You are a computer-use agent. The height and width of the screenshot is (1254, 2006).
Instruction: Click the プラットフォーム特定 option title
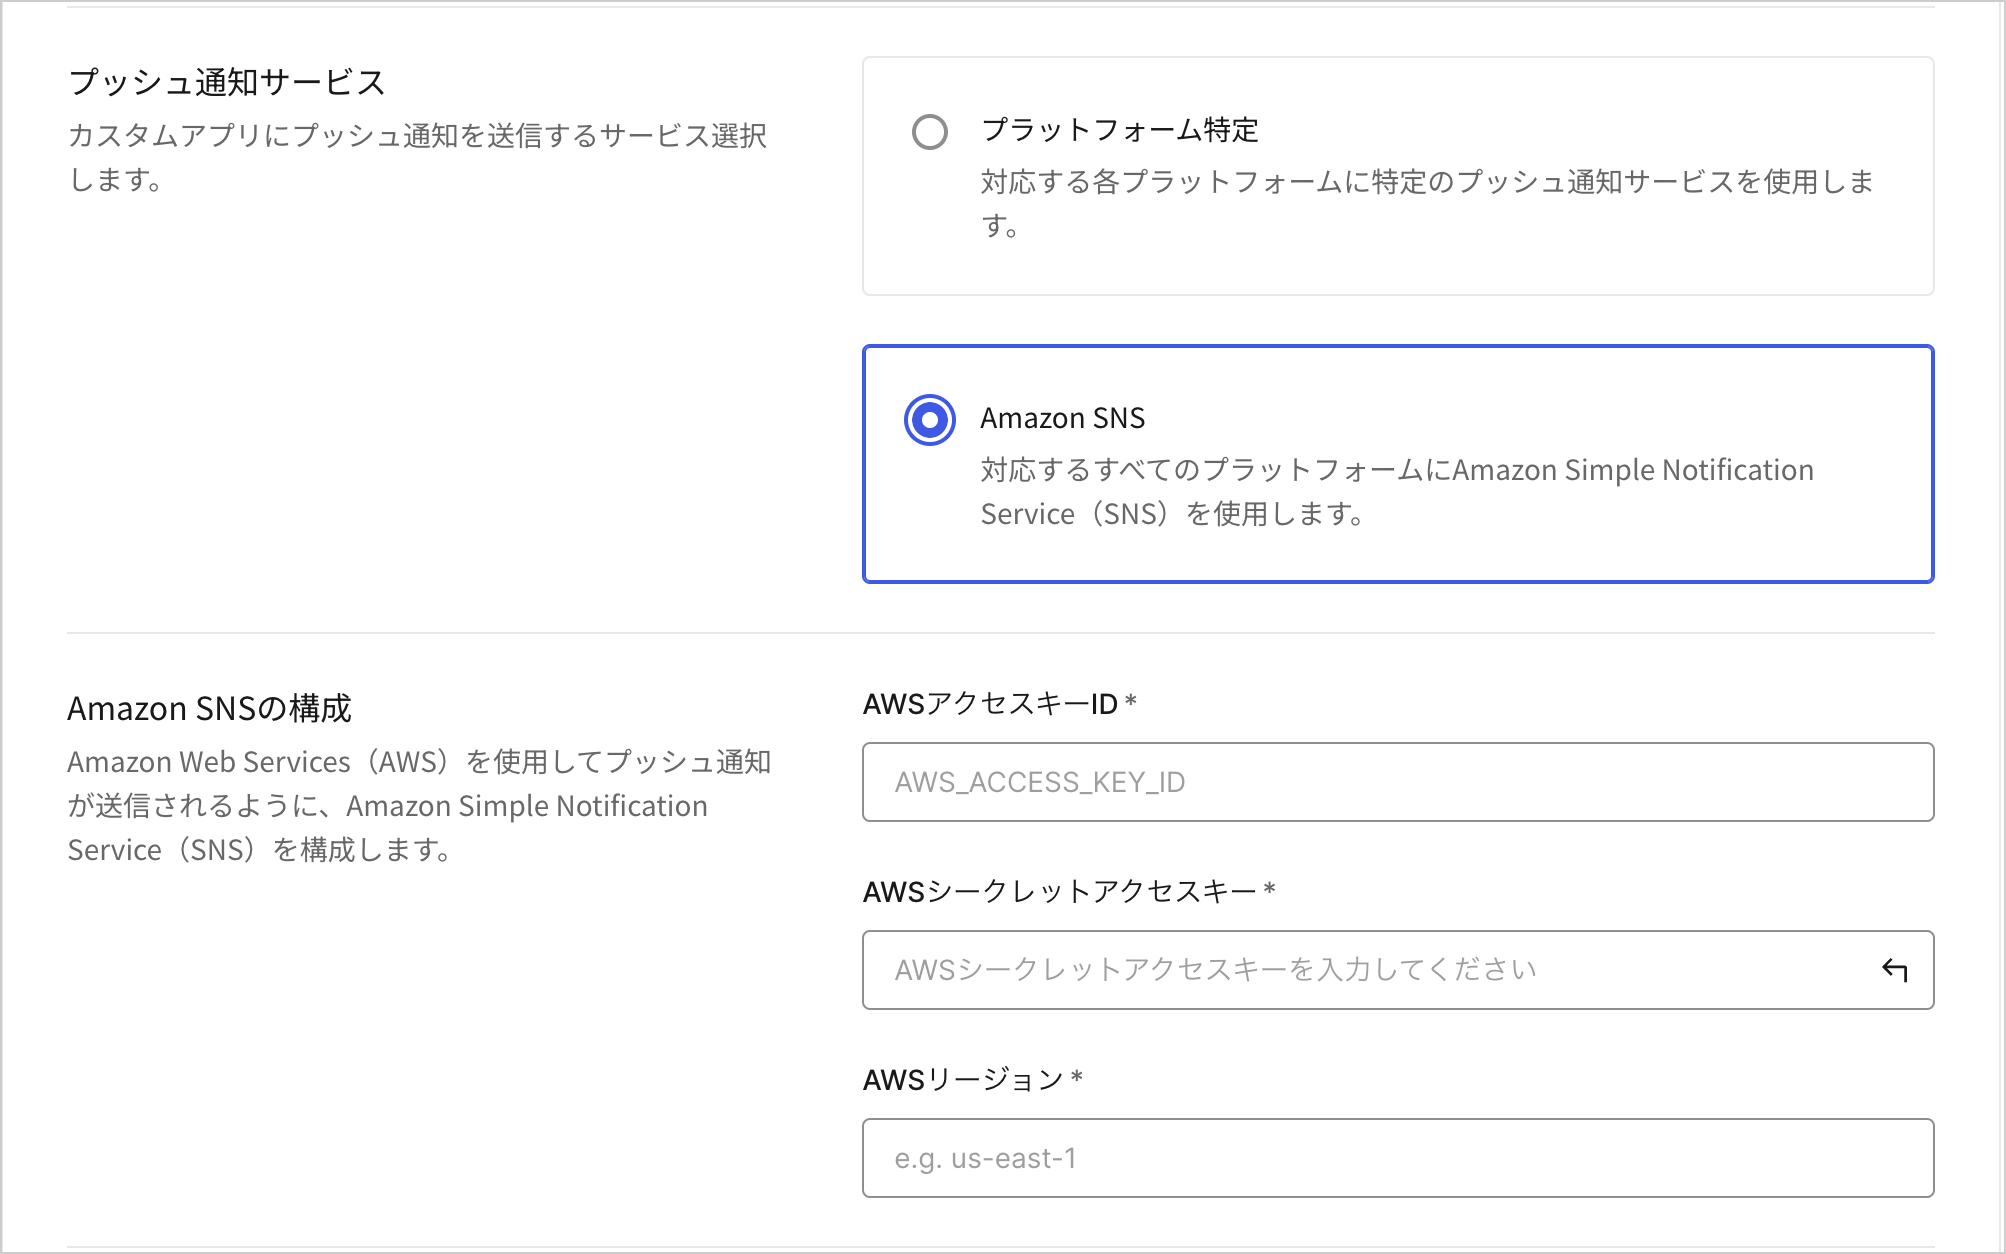1119,130
